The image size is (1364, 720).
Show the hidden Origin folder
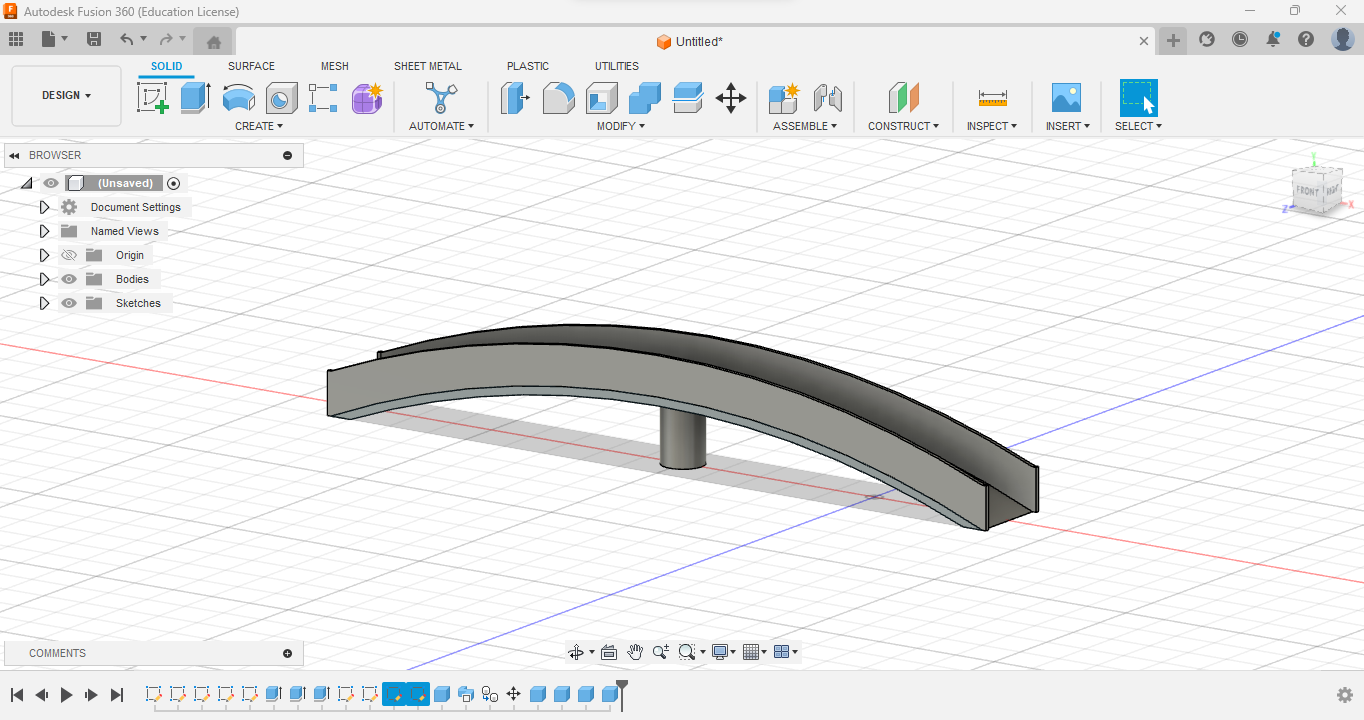69,255
